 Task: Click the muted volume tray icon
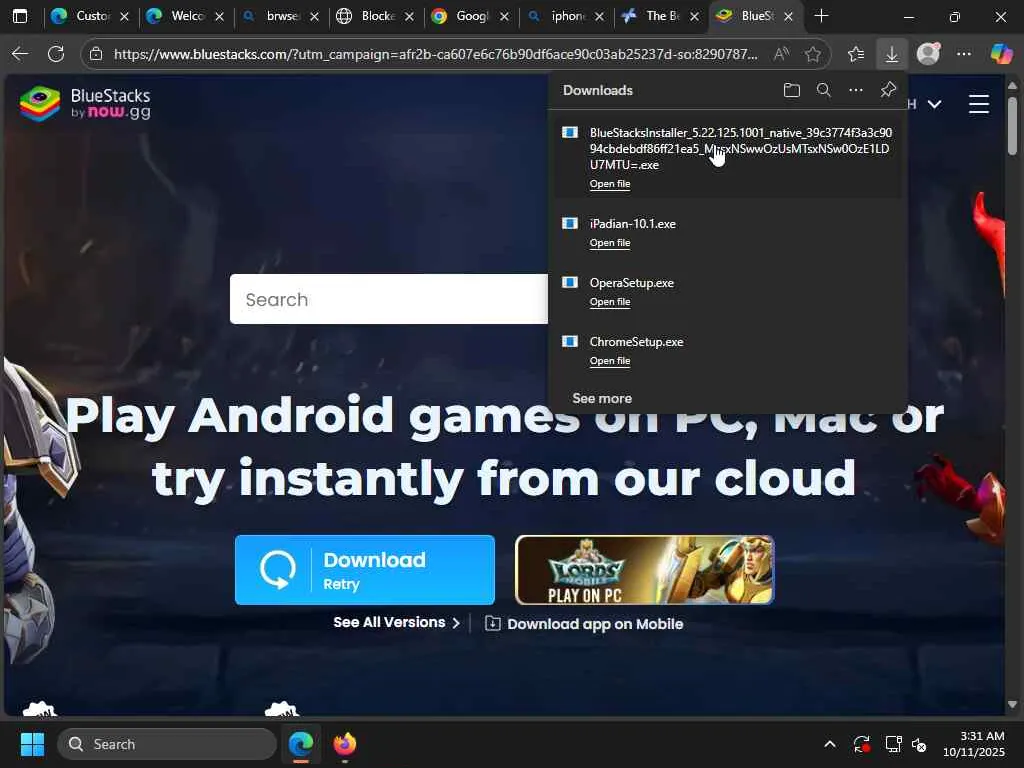920,744
